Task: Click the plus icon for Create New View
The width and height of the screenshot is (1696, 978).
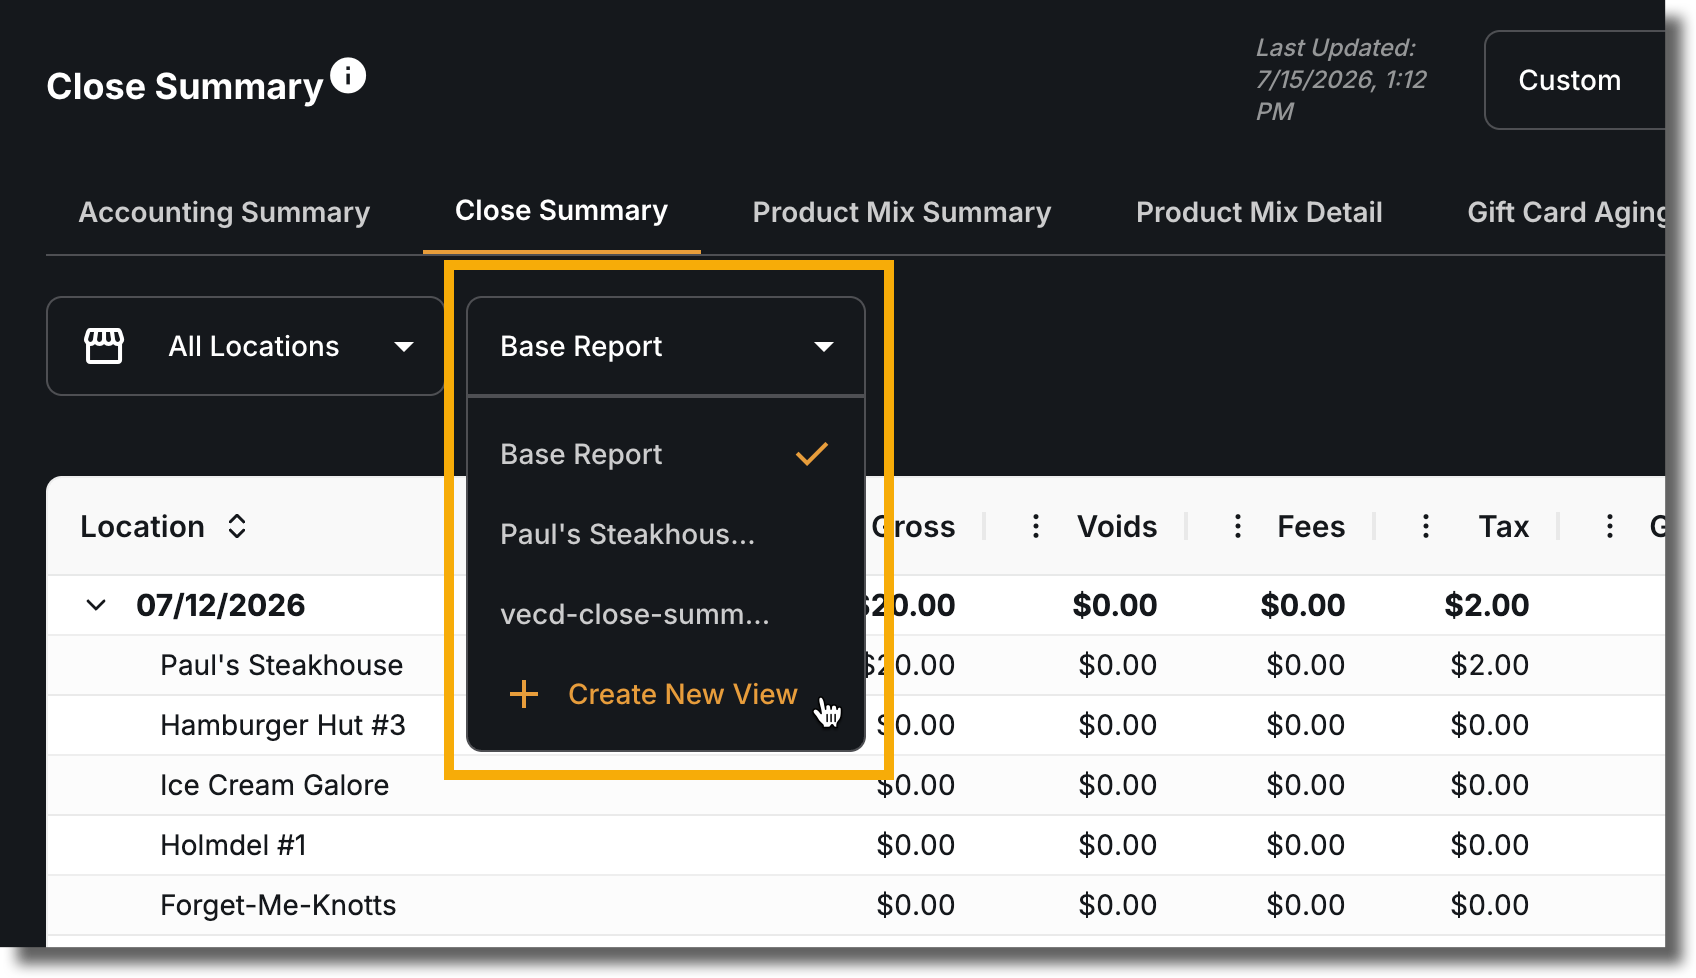Action: (x=524, y=694)
